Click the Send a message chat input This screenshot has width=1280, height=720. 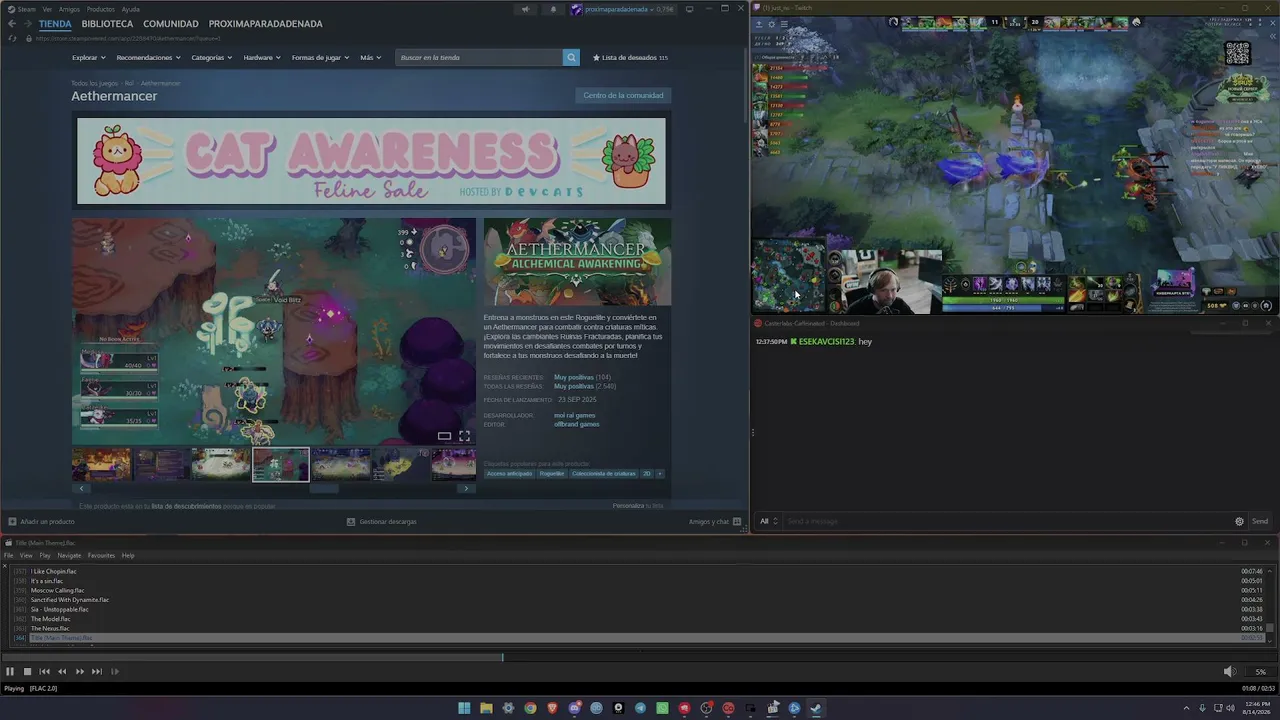click(x=1007, y=521)
